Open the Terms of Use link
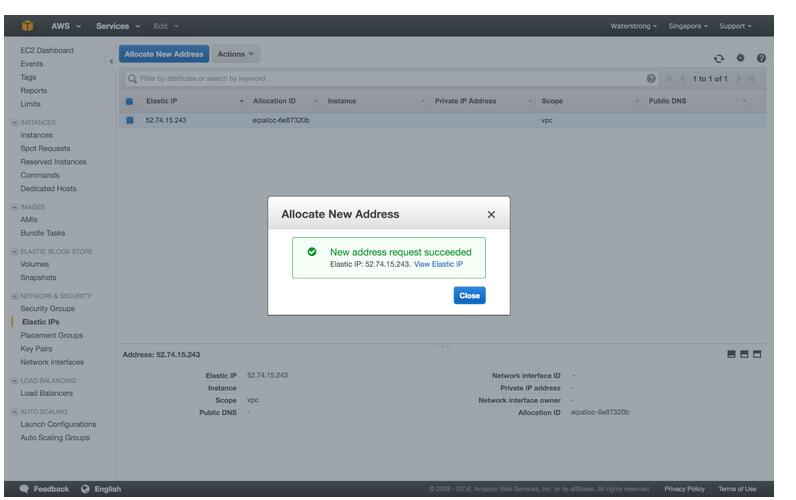The height and width of the screenshot is (500, 796). tap(737, 489)
